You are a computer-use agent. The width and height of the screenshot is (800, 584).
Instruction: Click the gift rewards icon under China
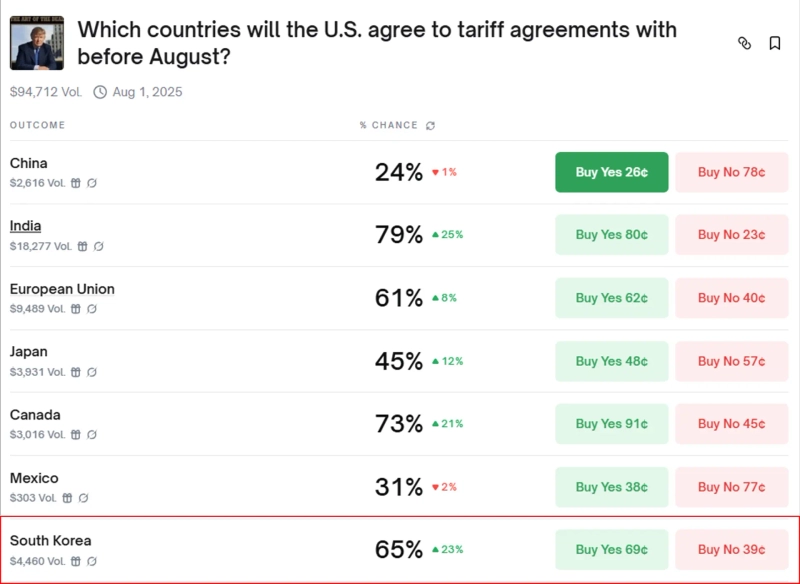[x=76, y=183]
